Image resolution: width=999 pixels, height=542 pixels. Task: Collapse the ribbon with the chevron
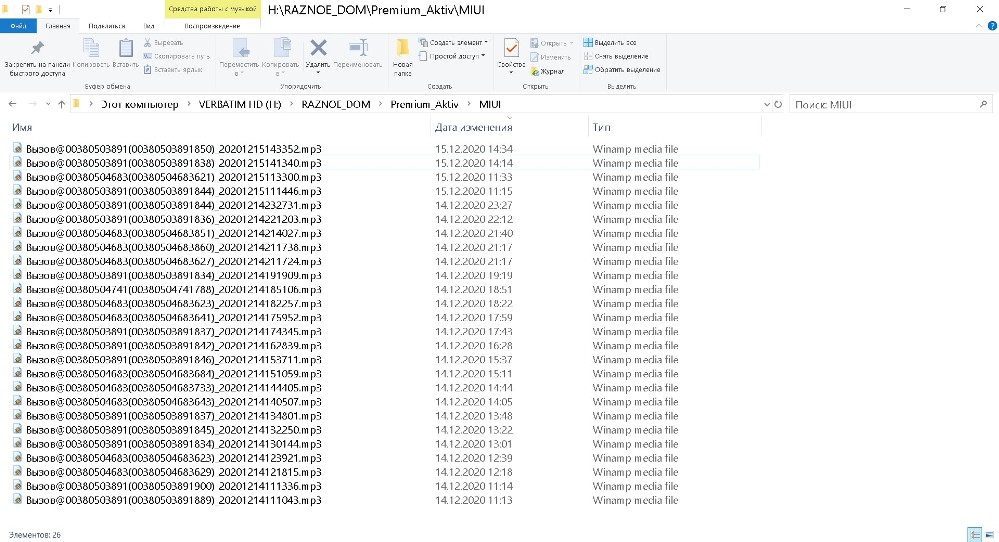(x=979, y=26)
